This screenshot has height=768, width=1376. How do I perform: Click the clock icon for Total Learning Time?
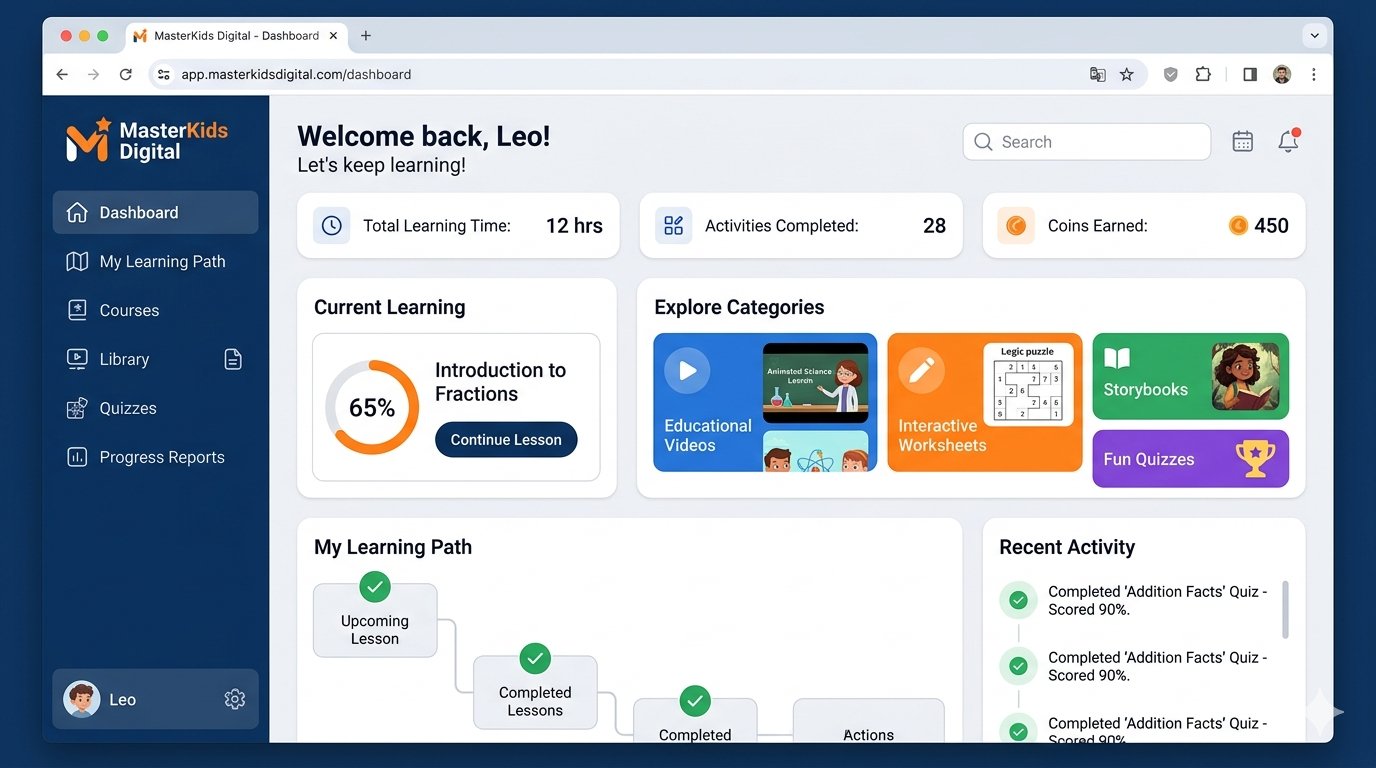(331, 226)
